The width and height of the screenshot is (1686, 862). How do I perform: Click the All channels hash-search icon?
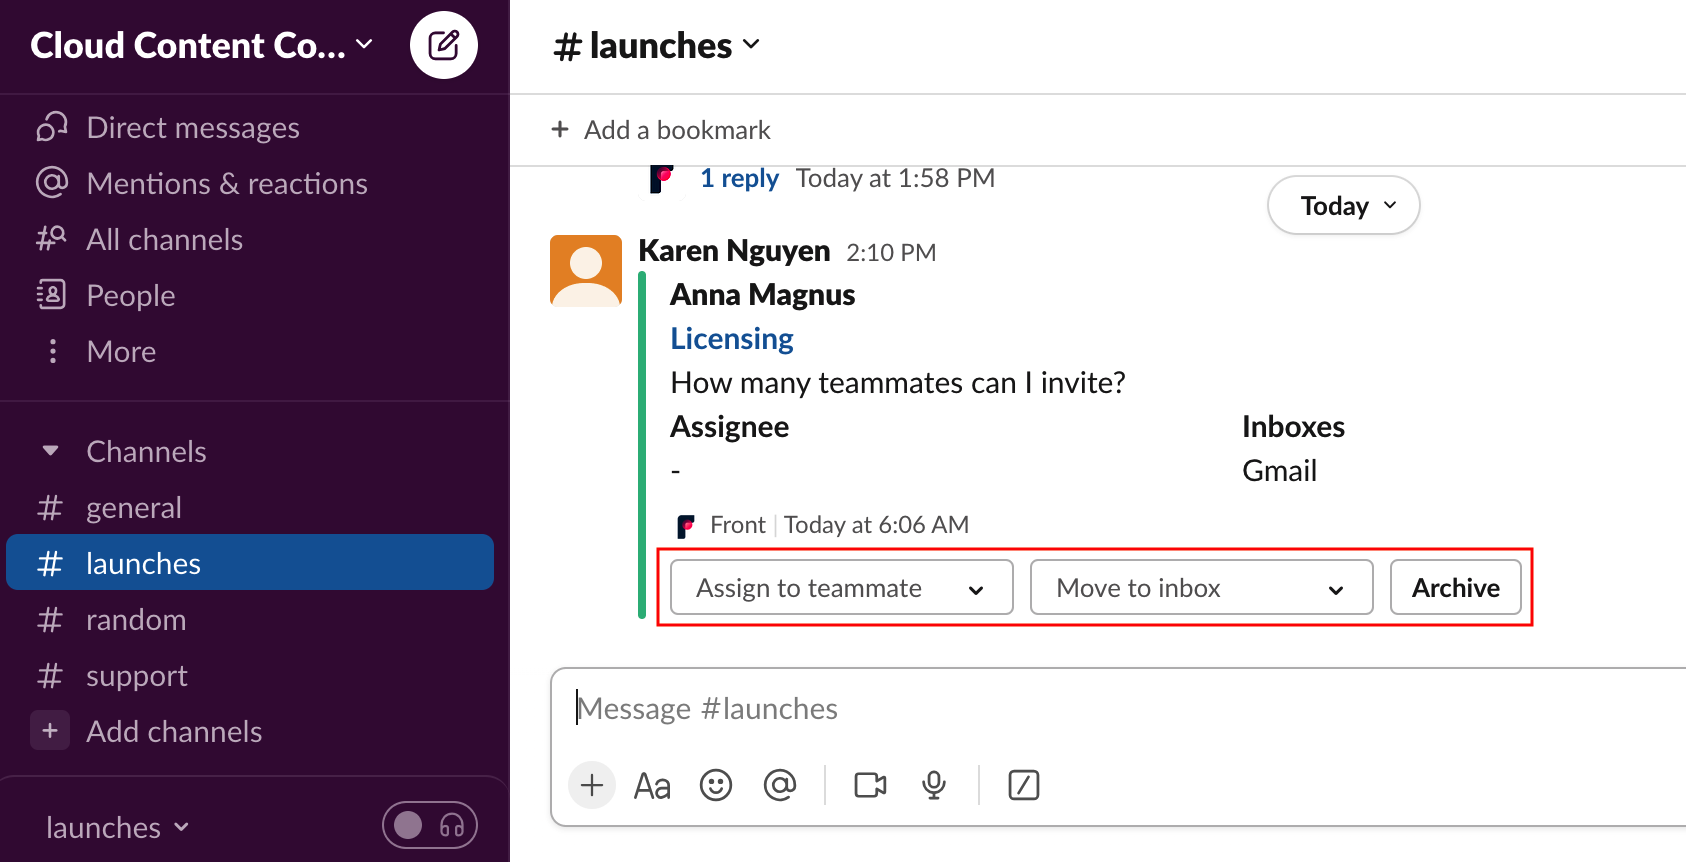click(x=51, y=239)
